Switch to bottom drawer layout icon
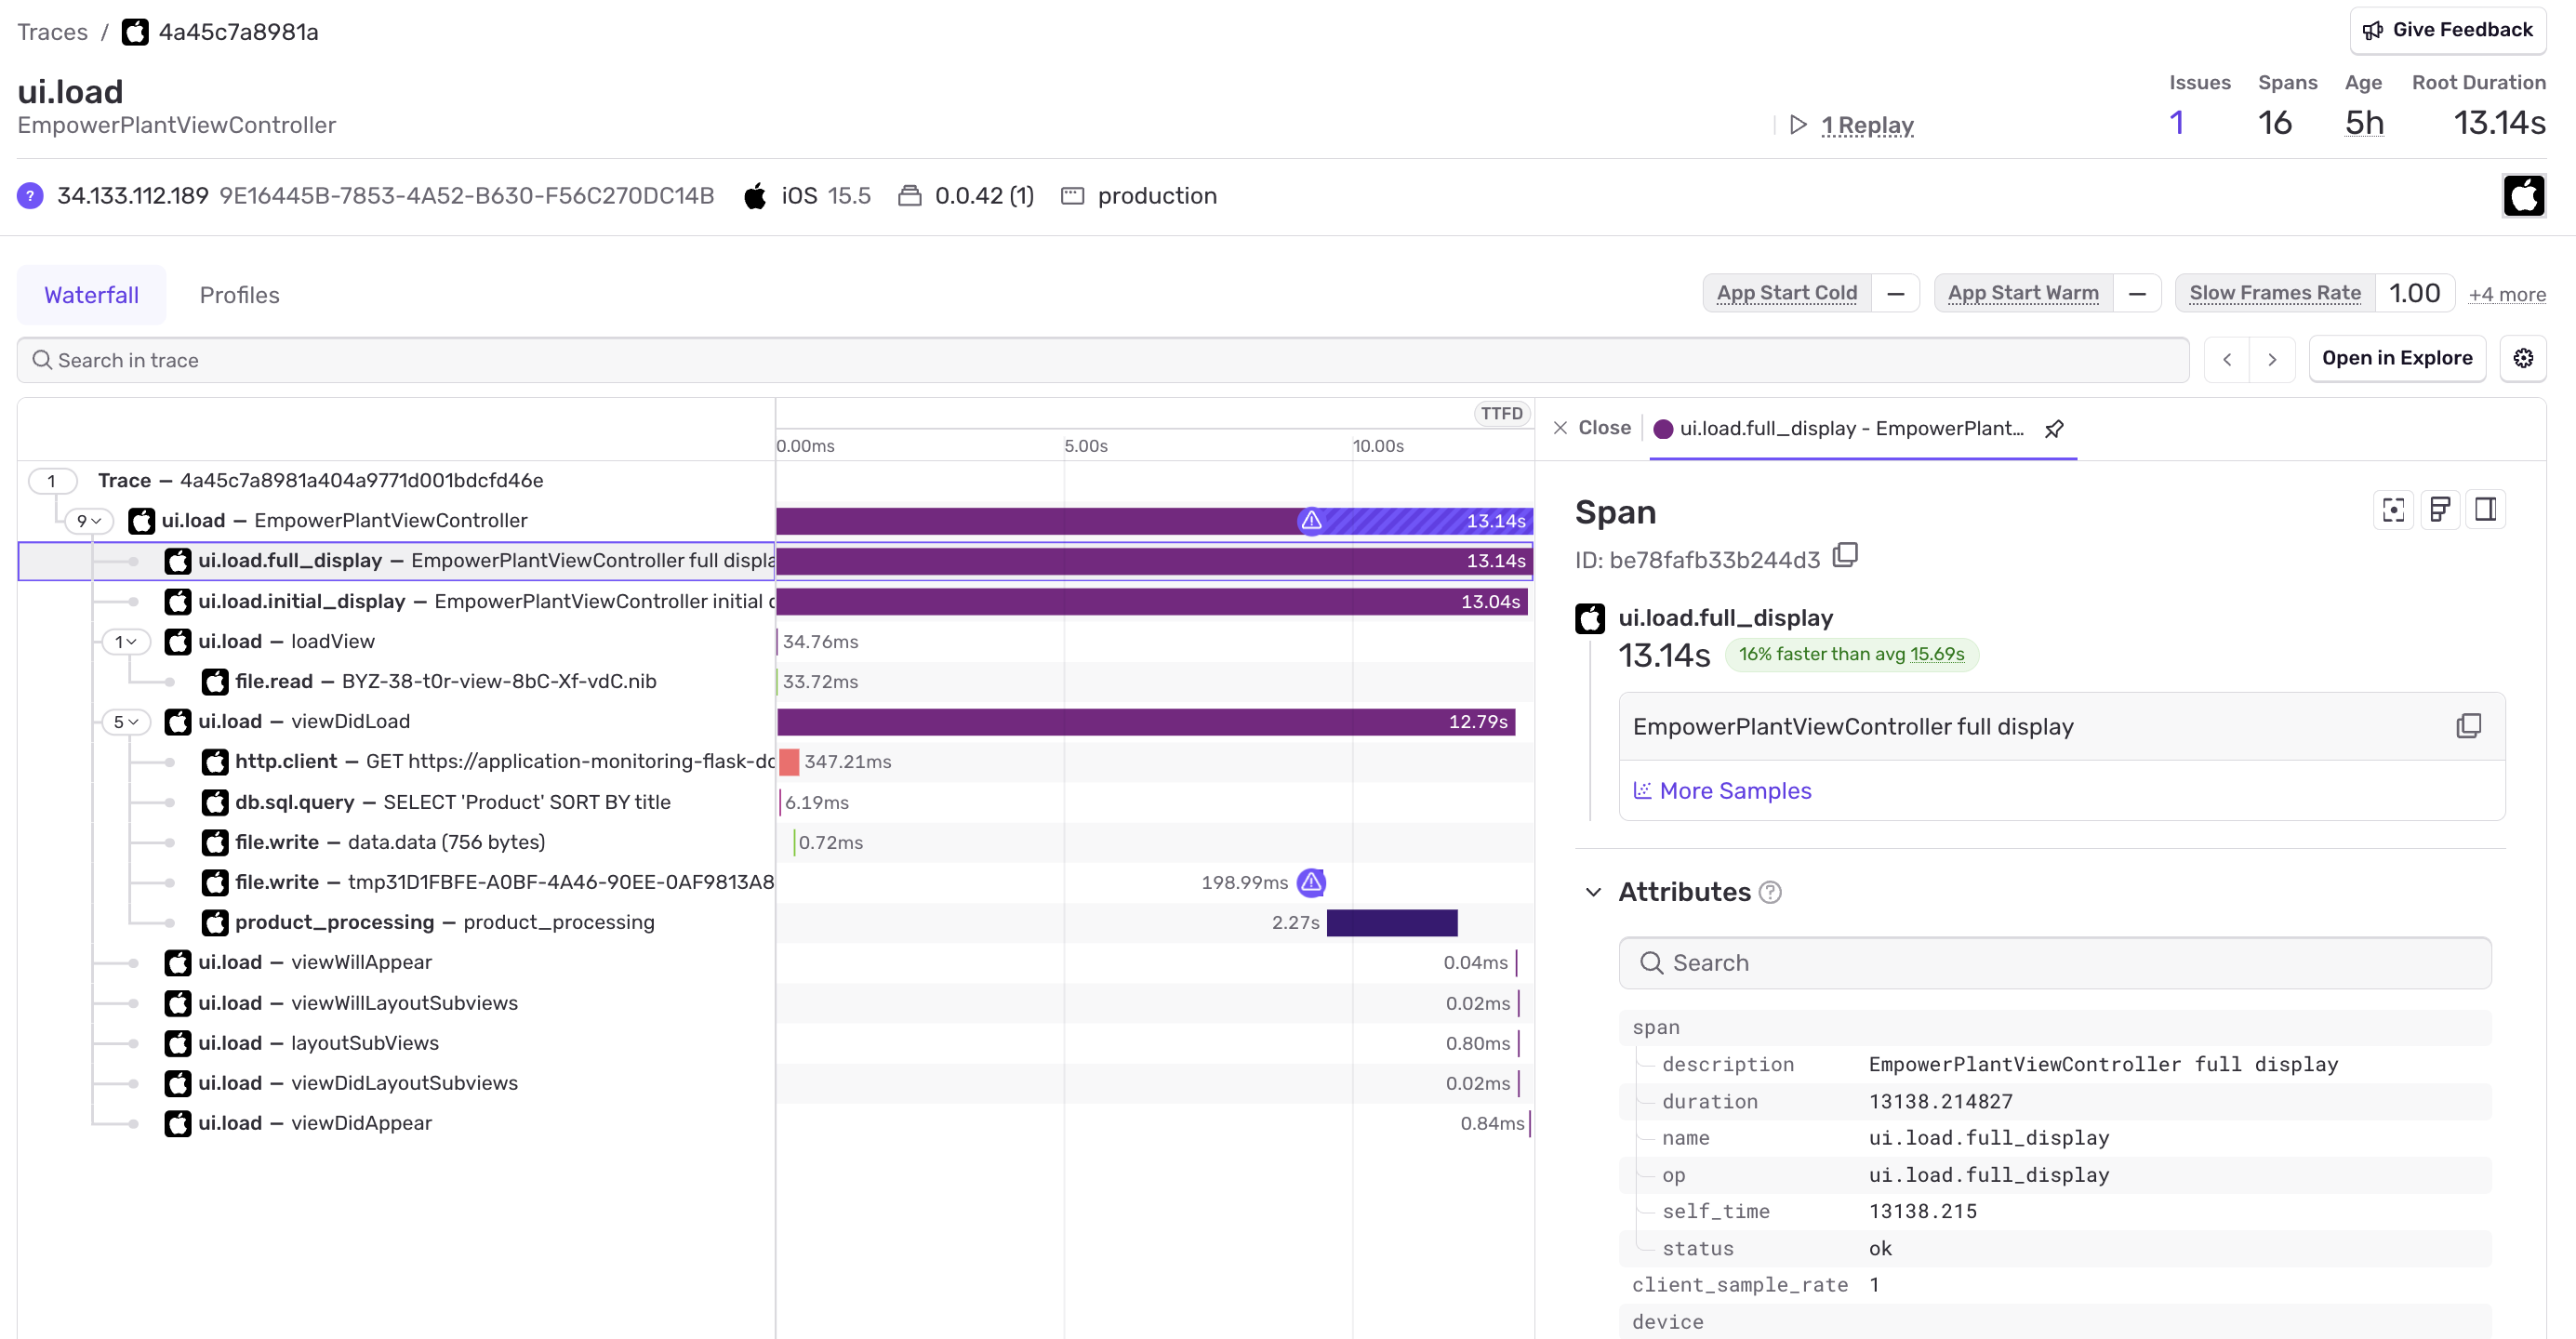The width and height of the screenshot is (2576, 1339). [x=2439, y=510]
